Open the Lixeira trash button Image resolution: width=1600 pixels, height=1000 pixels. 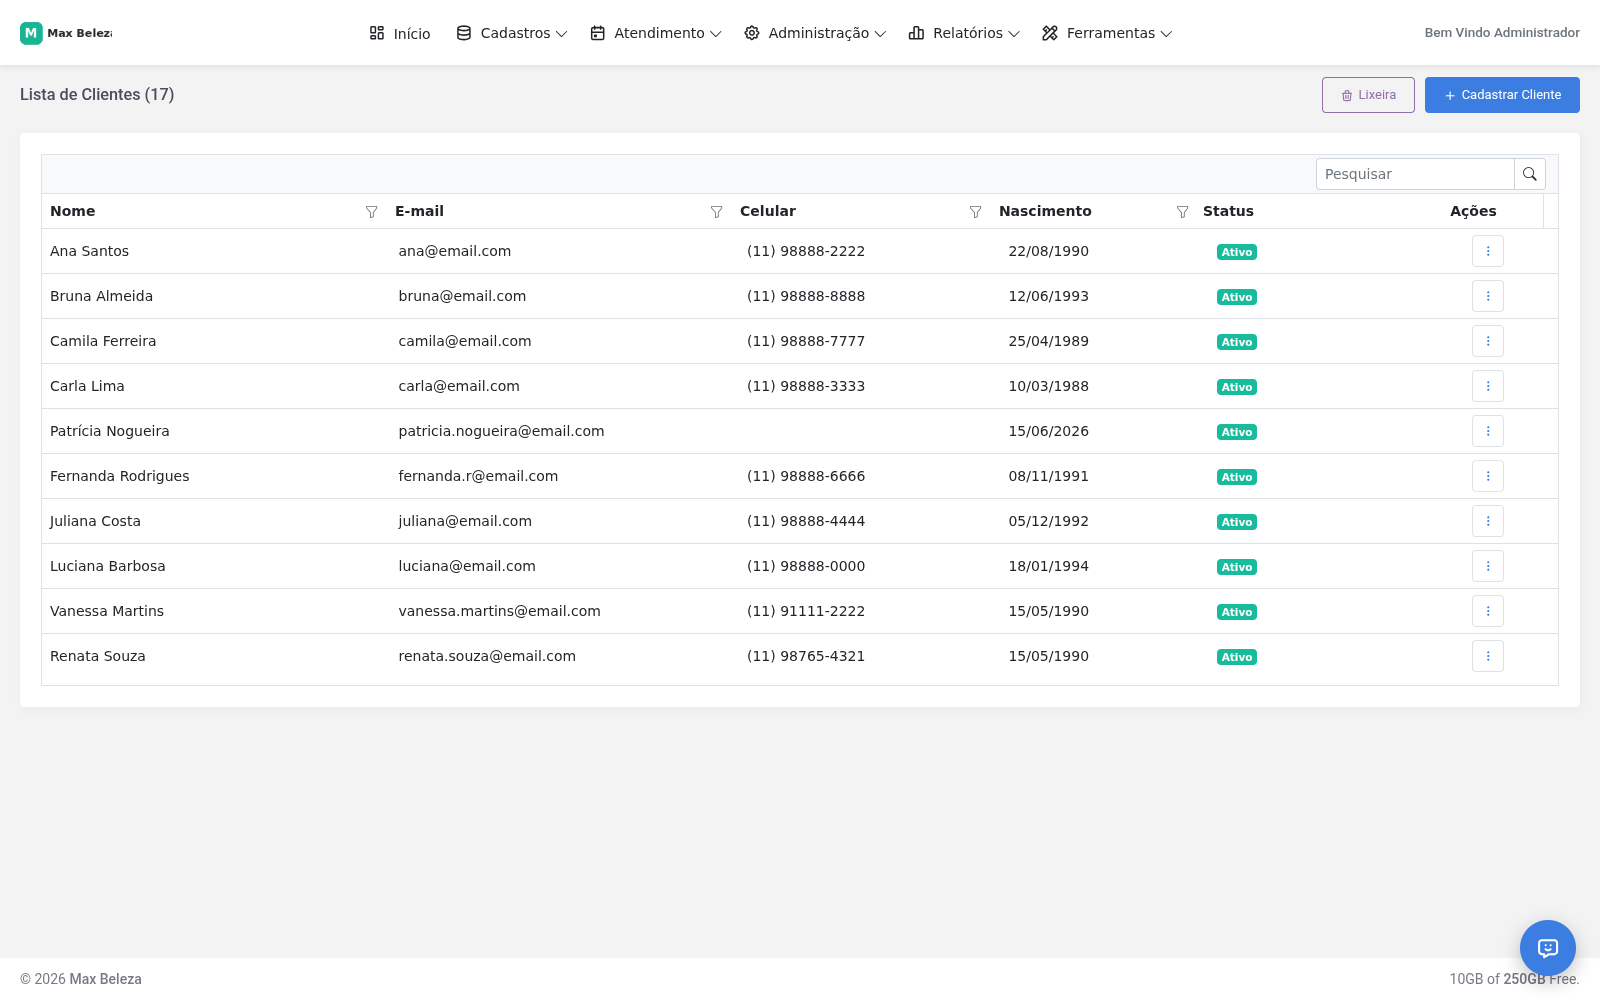[x=1368, y=95]
